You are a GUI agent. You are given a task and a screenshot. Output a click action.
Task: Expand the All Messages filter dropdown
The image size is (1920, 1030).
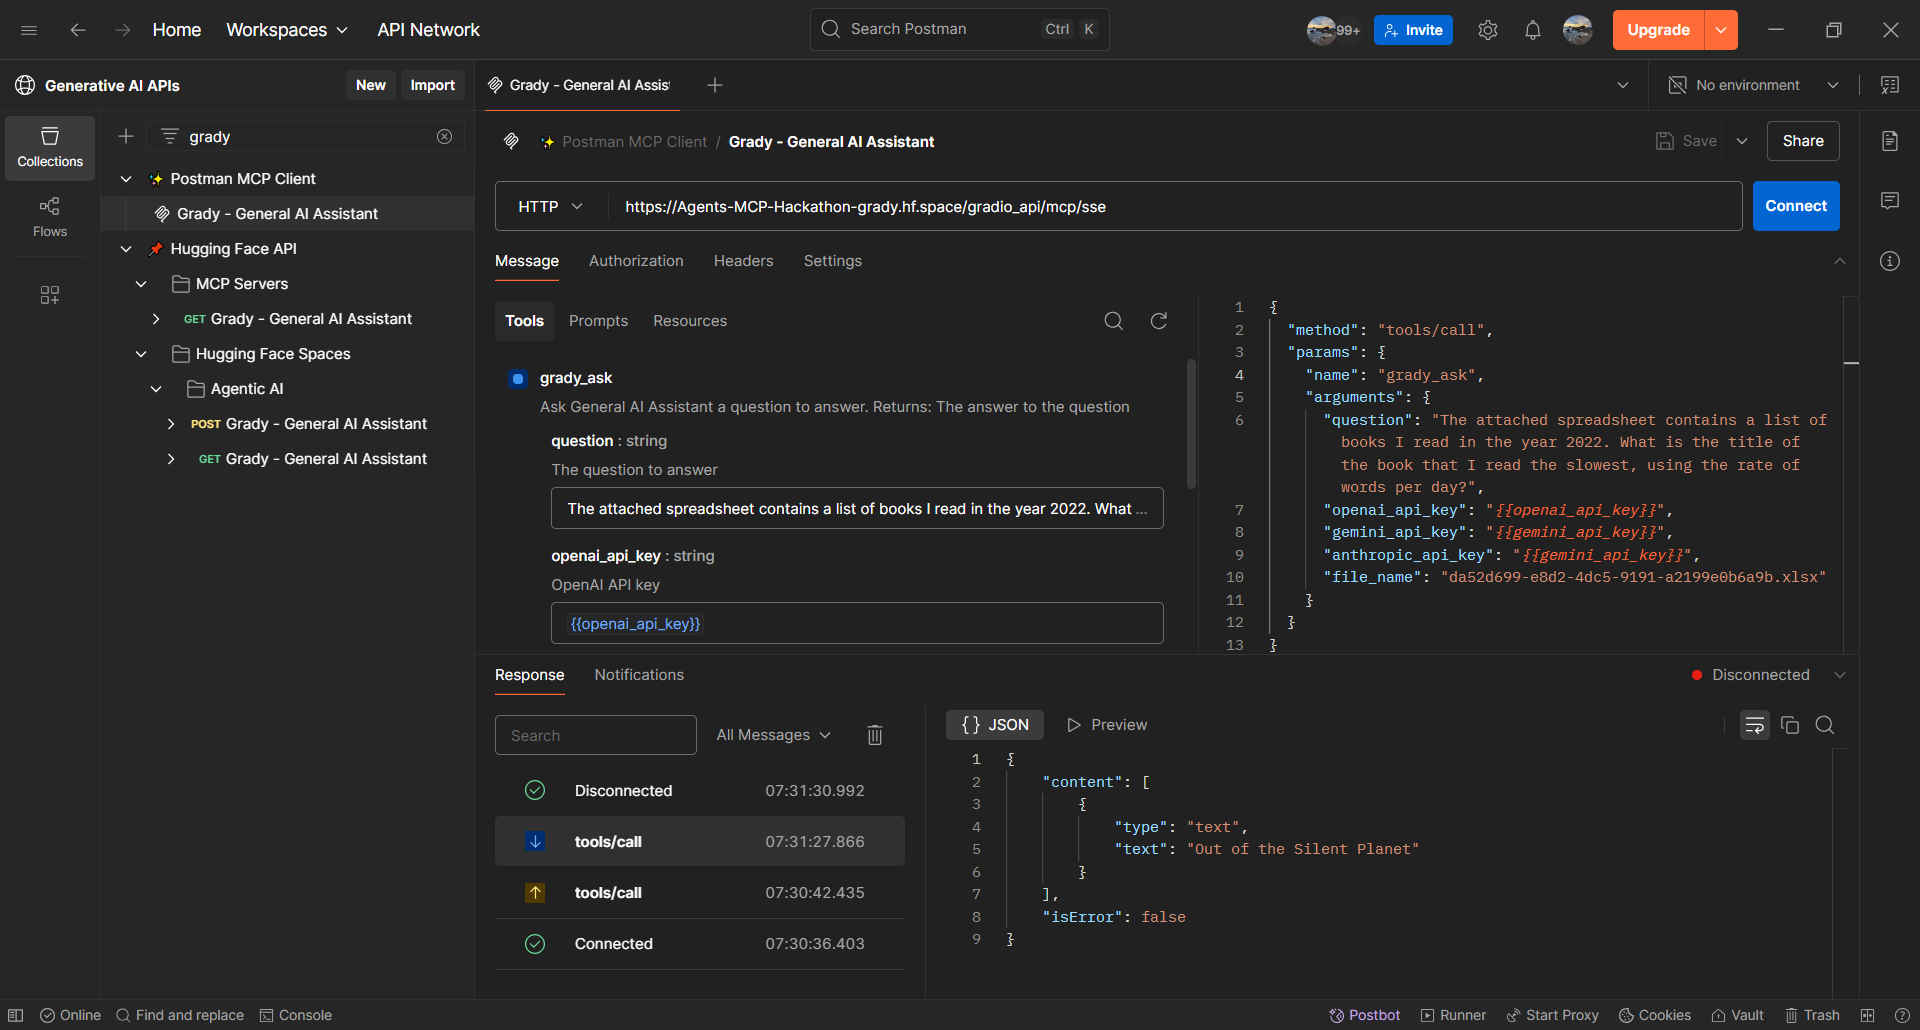[x=773, y=735]
